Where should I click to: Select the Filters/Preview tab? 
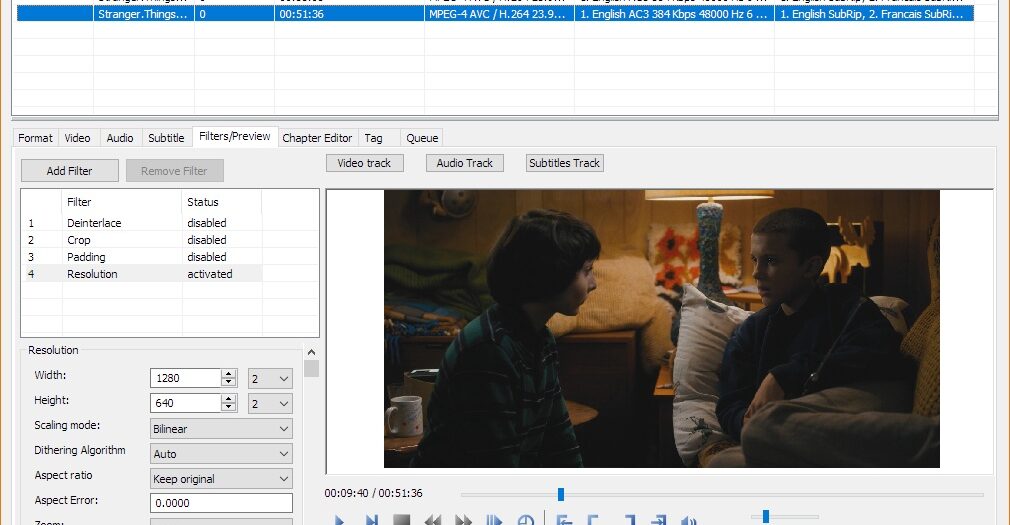point(235,137)
